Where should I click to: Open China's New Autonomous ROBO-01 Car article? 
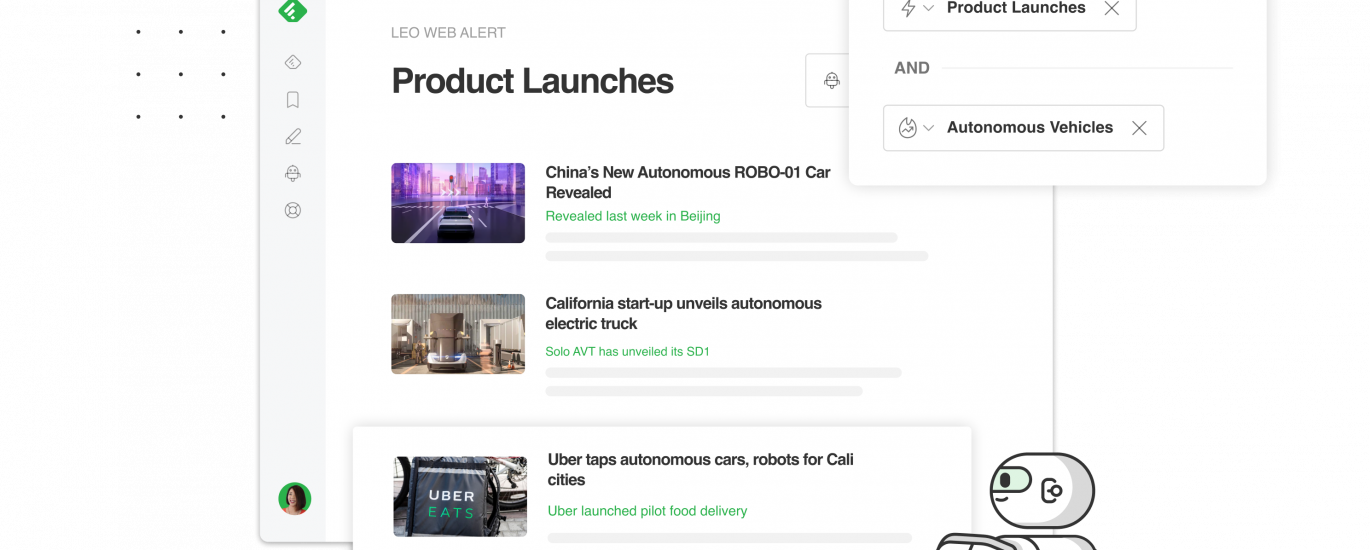tap(687, 182)
